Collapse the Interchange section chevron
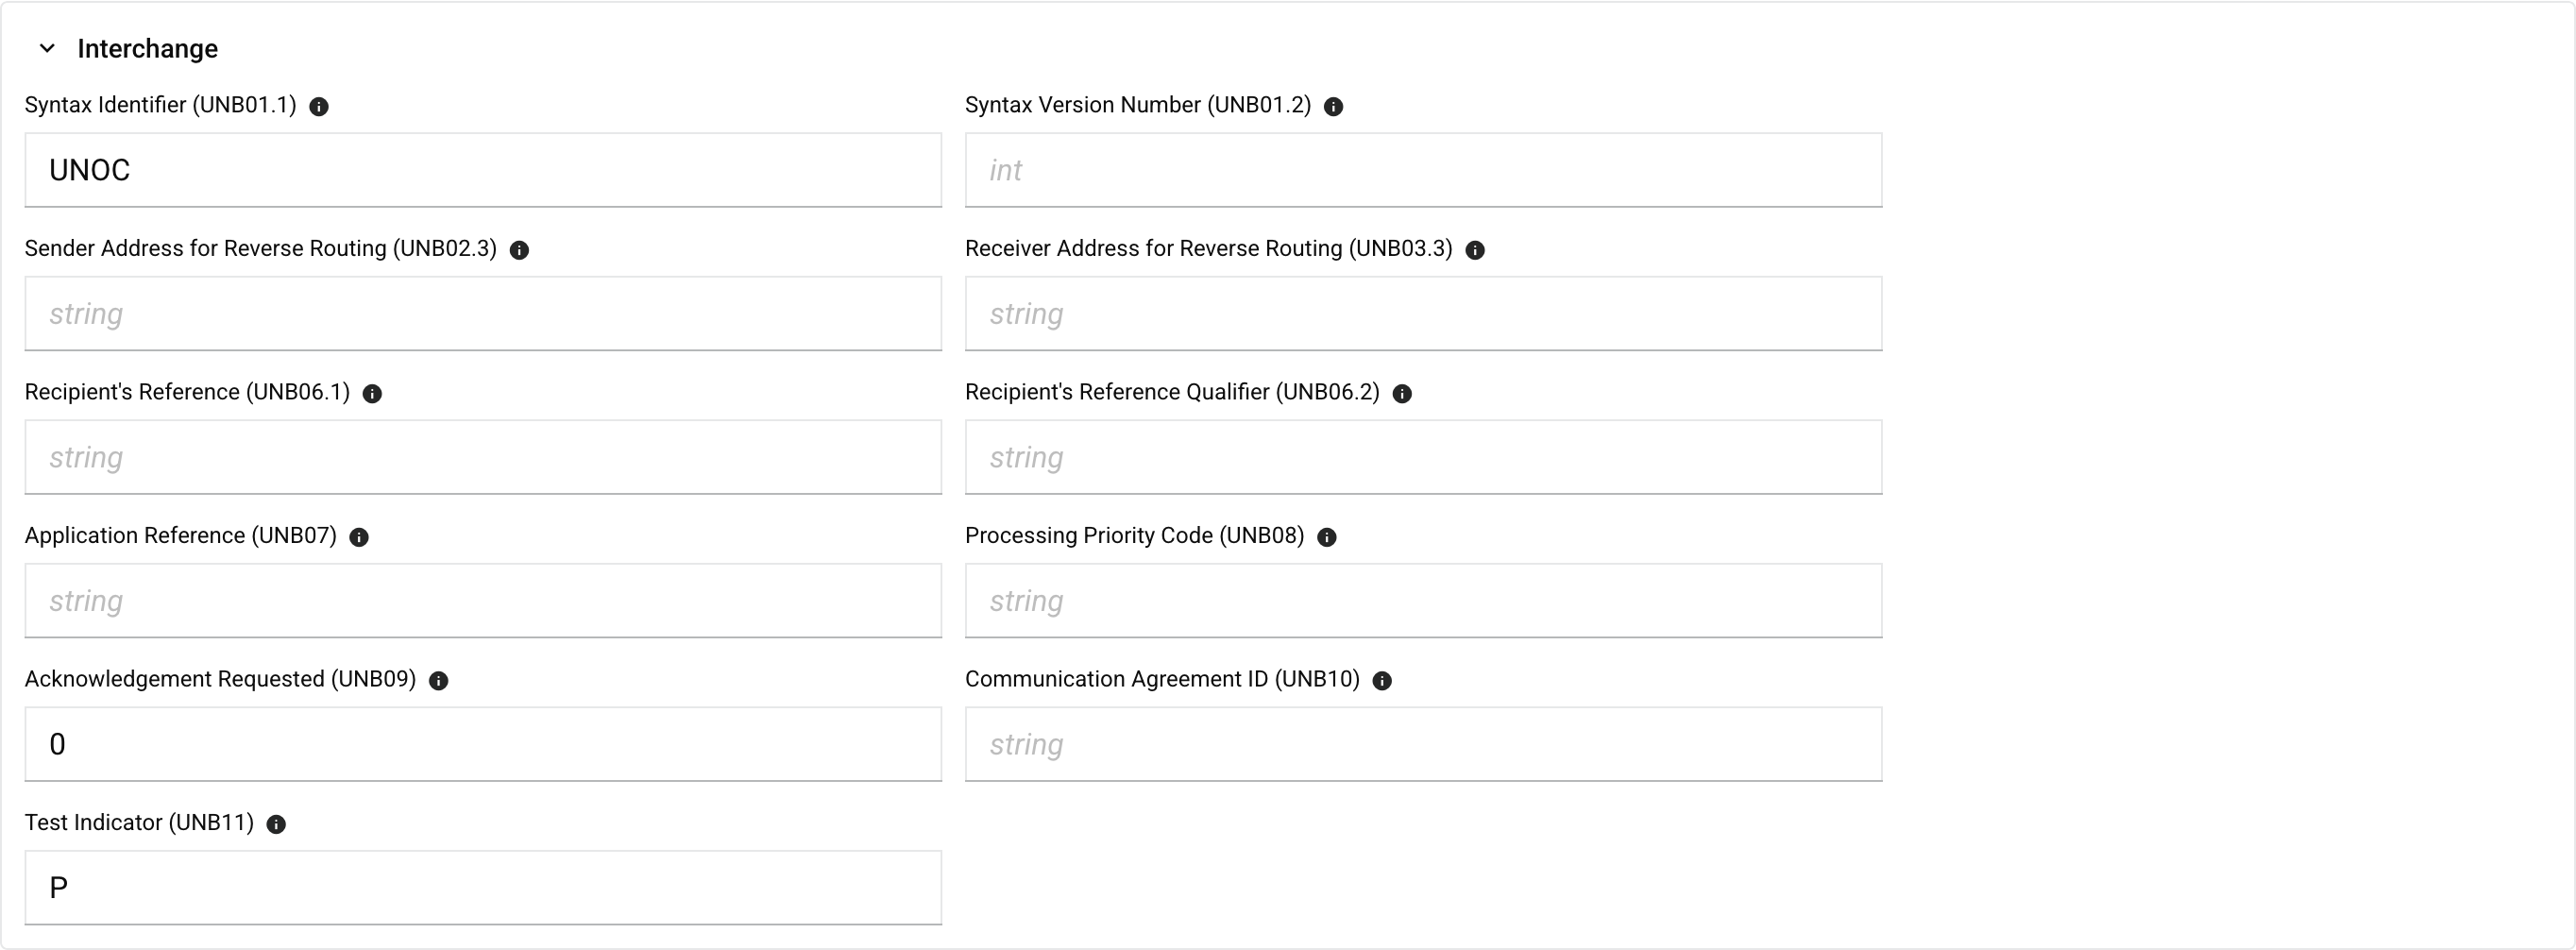 pos(47,48)
